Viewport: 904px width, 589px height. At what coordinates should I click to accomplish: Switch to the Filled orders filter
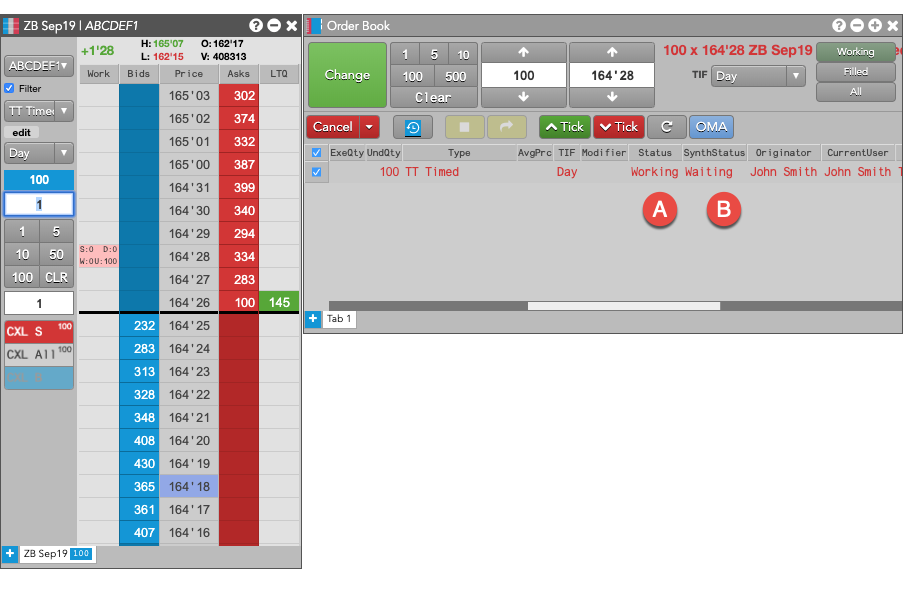[855, 72]
